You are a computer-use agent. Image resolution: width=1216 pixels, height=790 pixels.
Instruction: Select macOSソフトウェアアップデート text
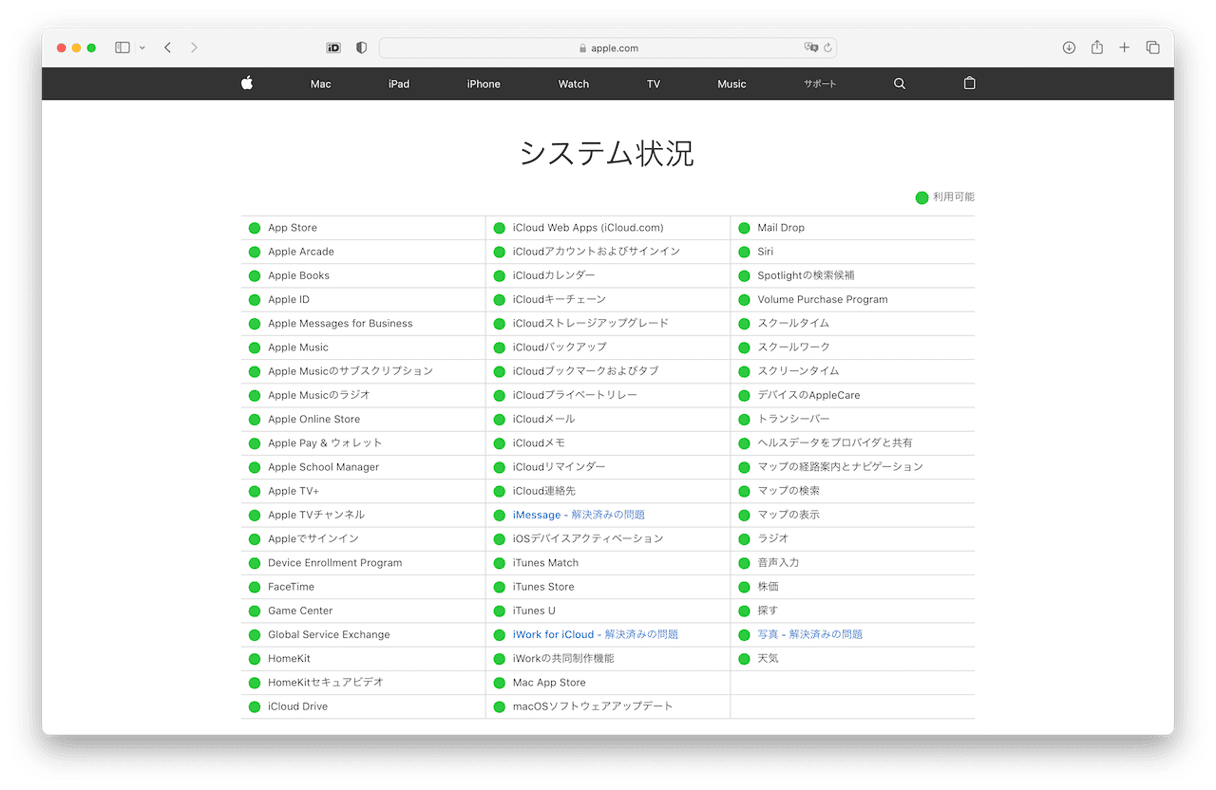593,707
